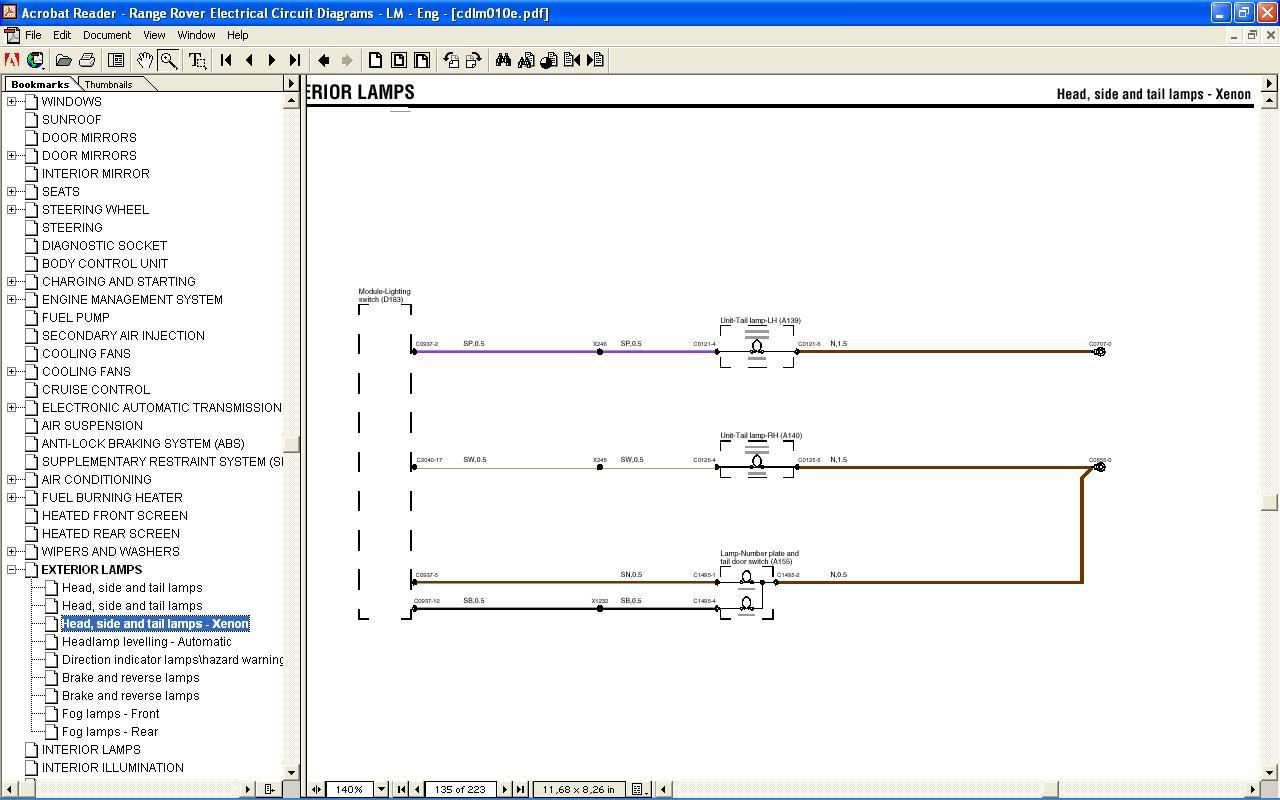Select the Text Select tool
1280x800 pixels.
click(x=197, y=60)
